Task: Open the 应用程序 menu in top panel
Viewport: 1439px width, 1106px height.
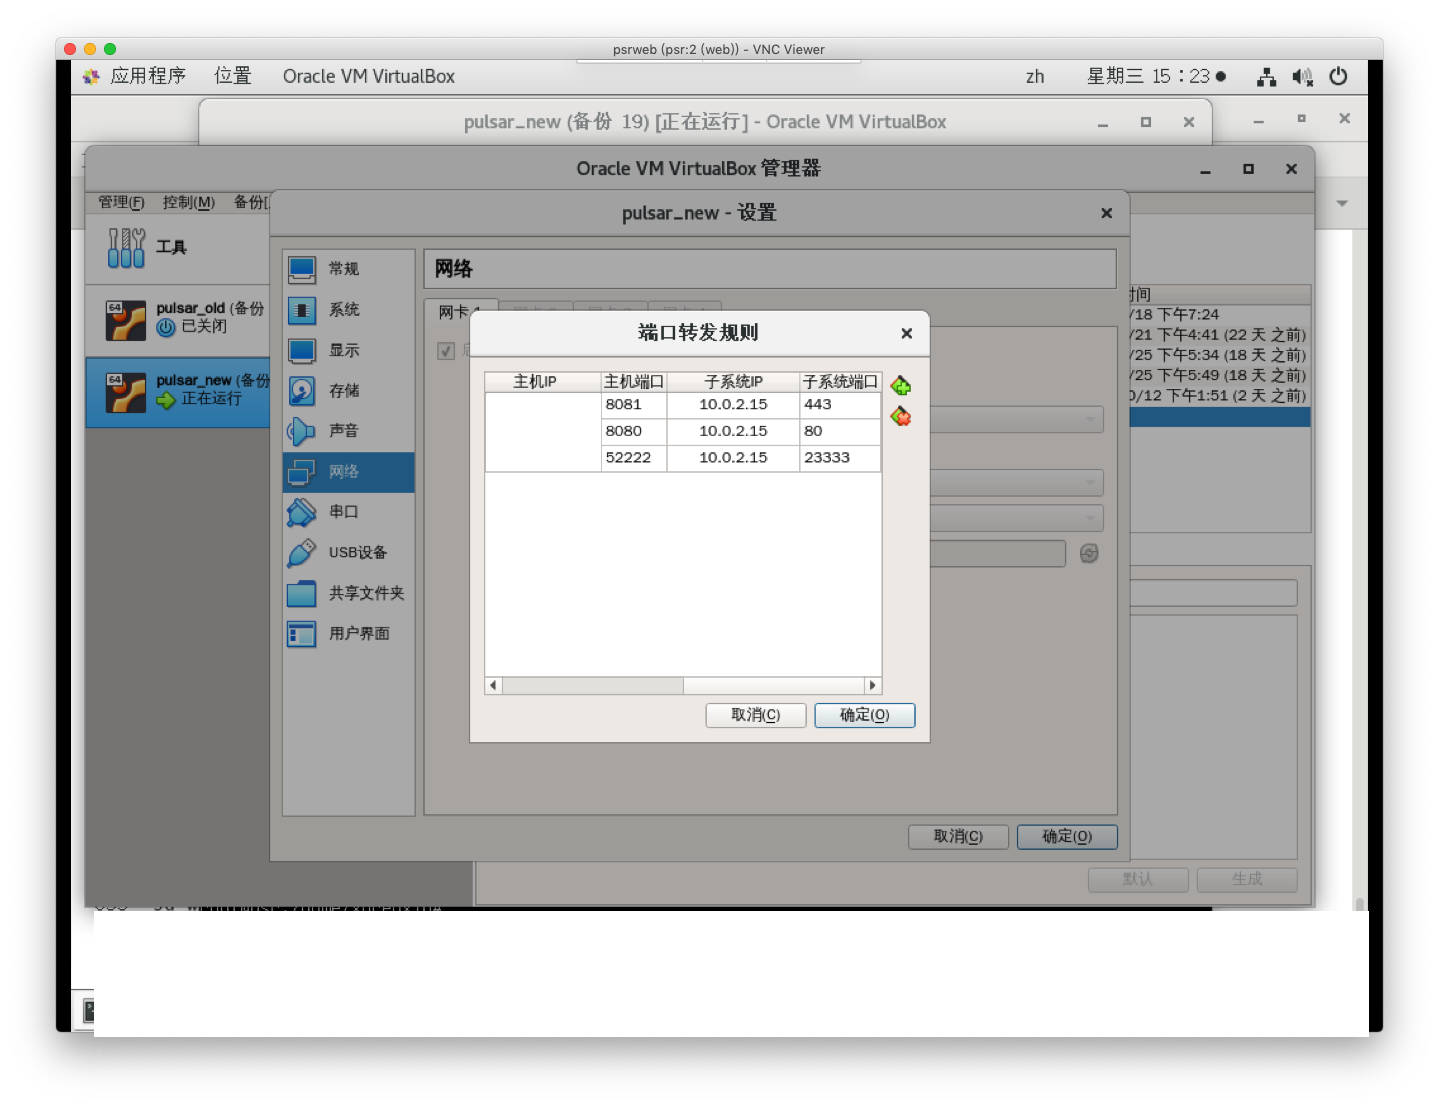Action: tap(147, 76)
